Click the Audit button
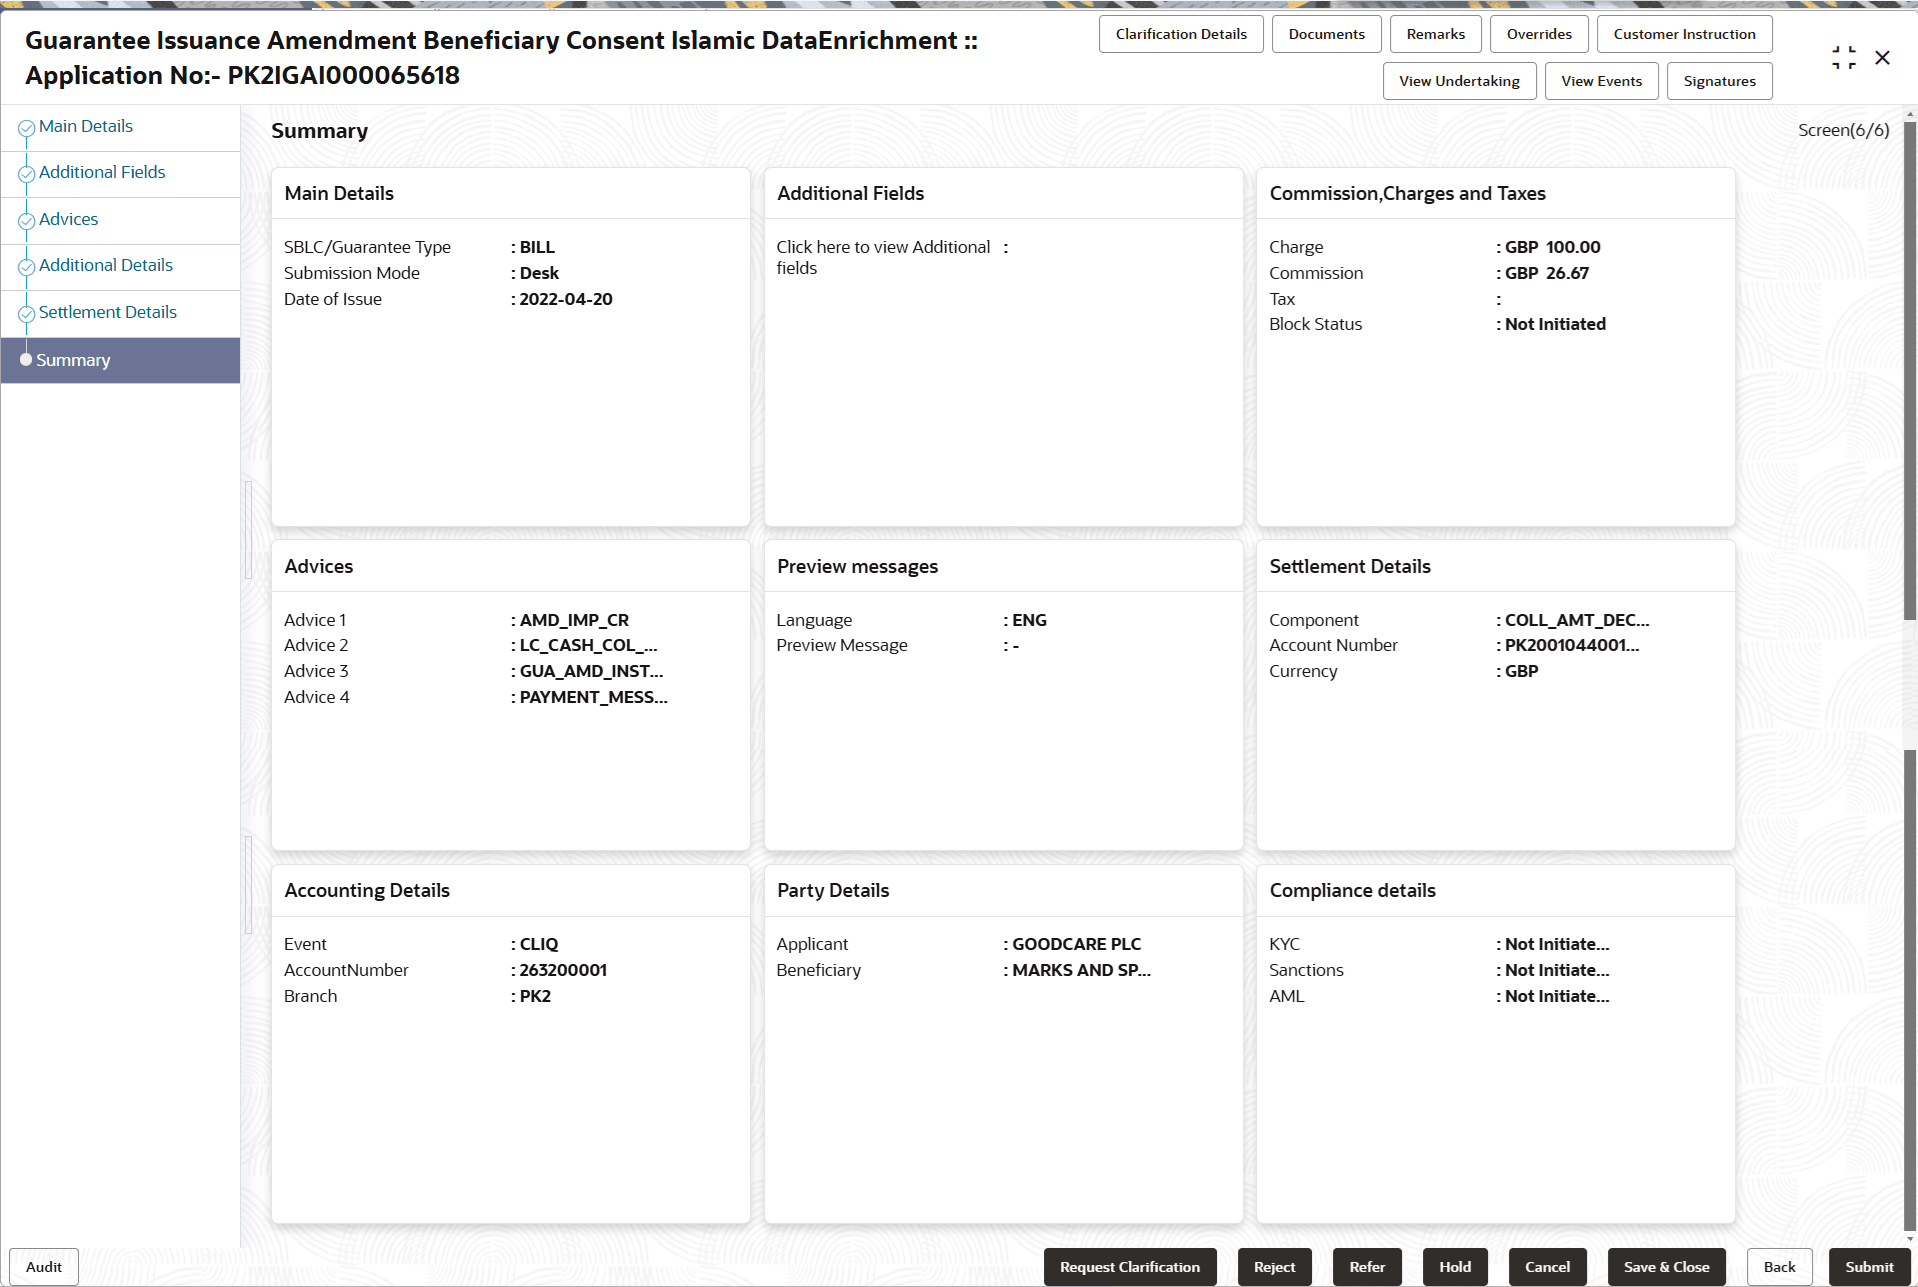Viewport: 1918px width, 1287px height. pyautogui.click(x=44, y=1267)
